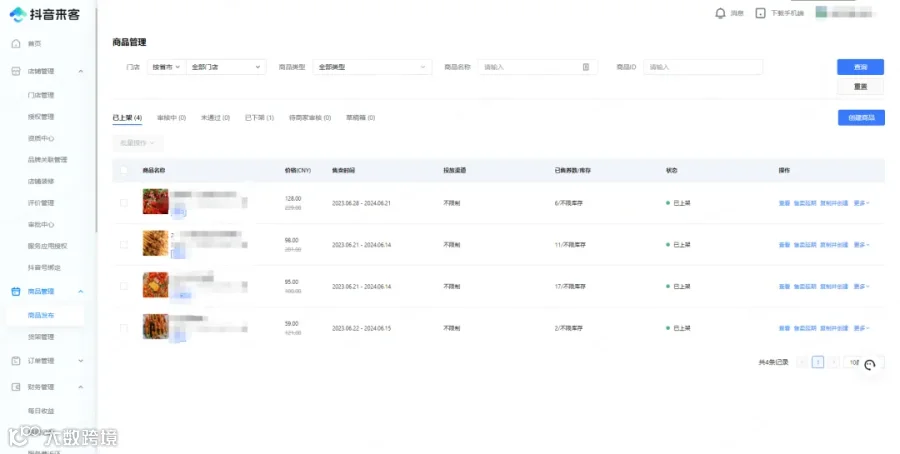The height and width of the screenshot is (454, 900).
Task: Click the 商品管理 shopping bag icon
Action: click(16, 292)
